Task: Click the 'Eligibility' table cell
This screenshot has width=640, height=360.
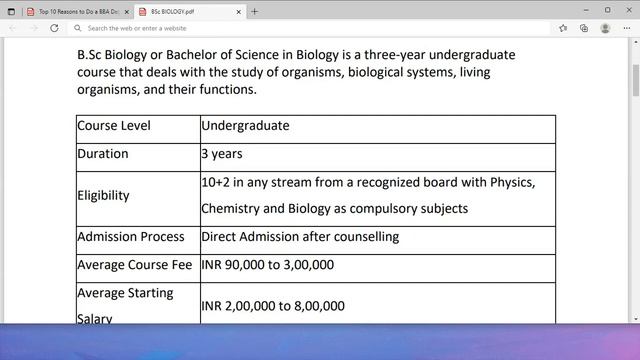Action: [x=138, y=199]
